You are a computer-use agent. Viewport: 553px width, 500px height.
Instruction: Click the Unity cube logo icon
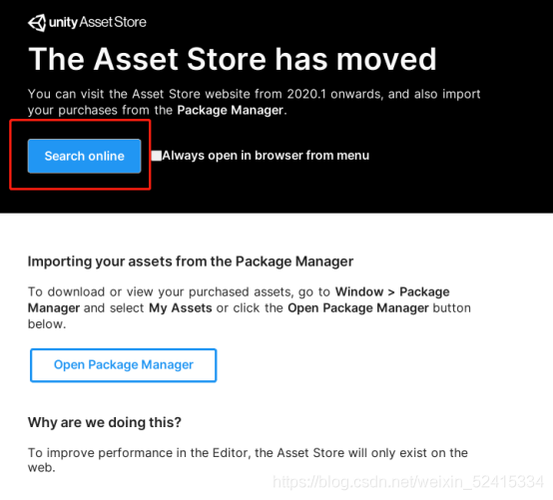(x=37, y=23)
